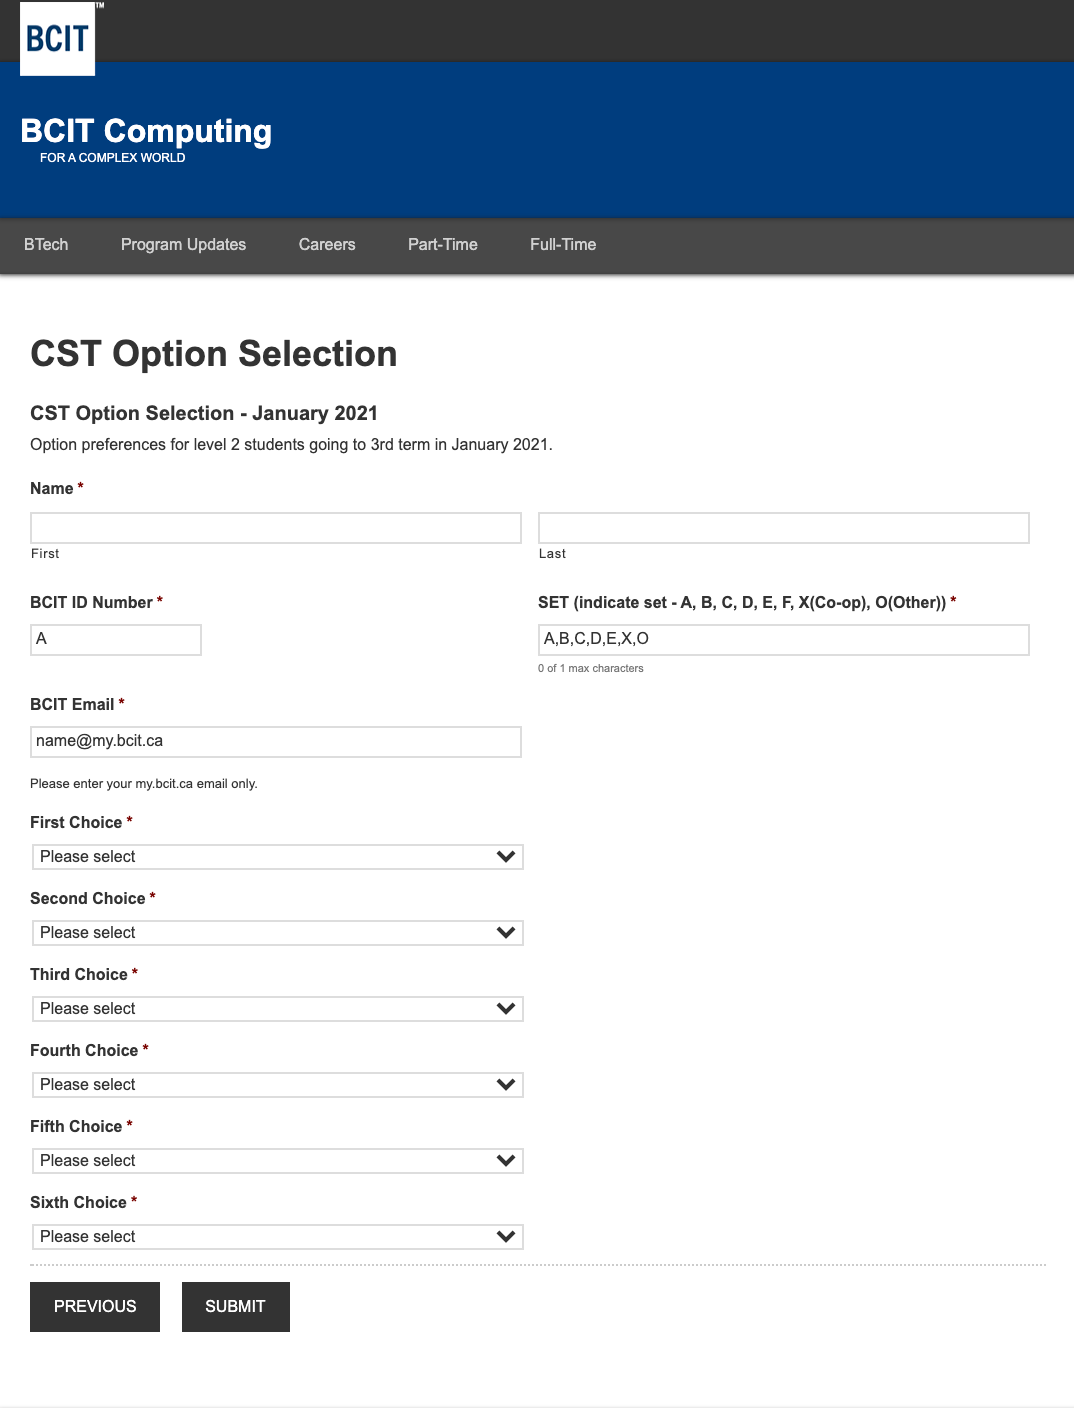Viewport: 1074px width, 1408px height.
Task: Select the Part-Time navigation item
Action: pos(443,244)
